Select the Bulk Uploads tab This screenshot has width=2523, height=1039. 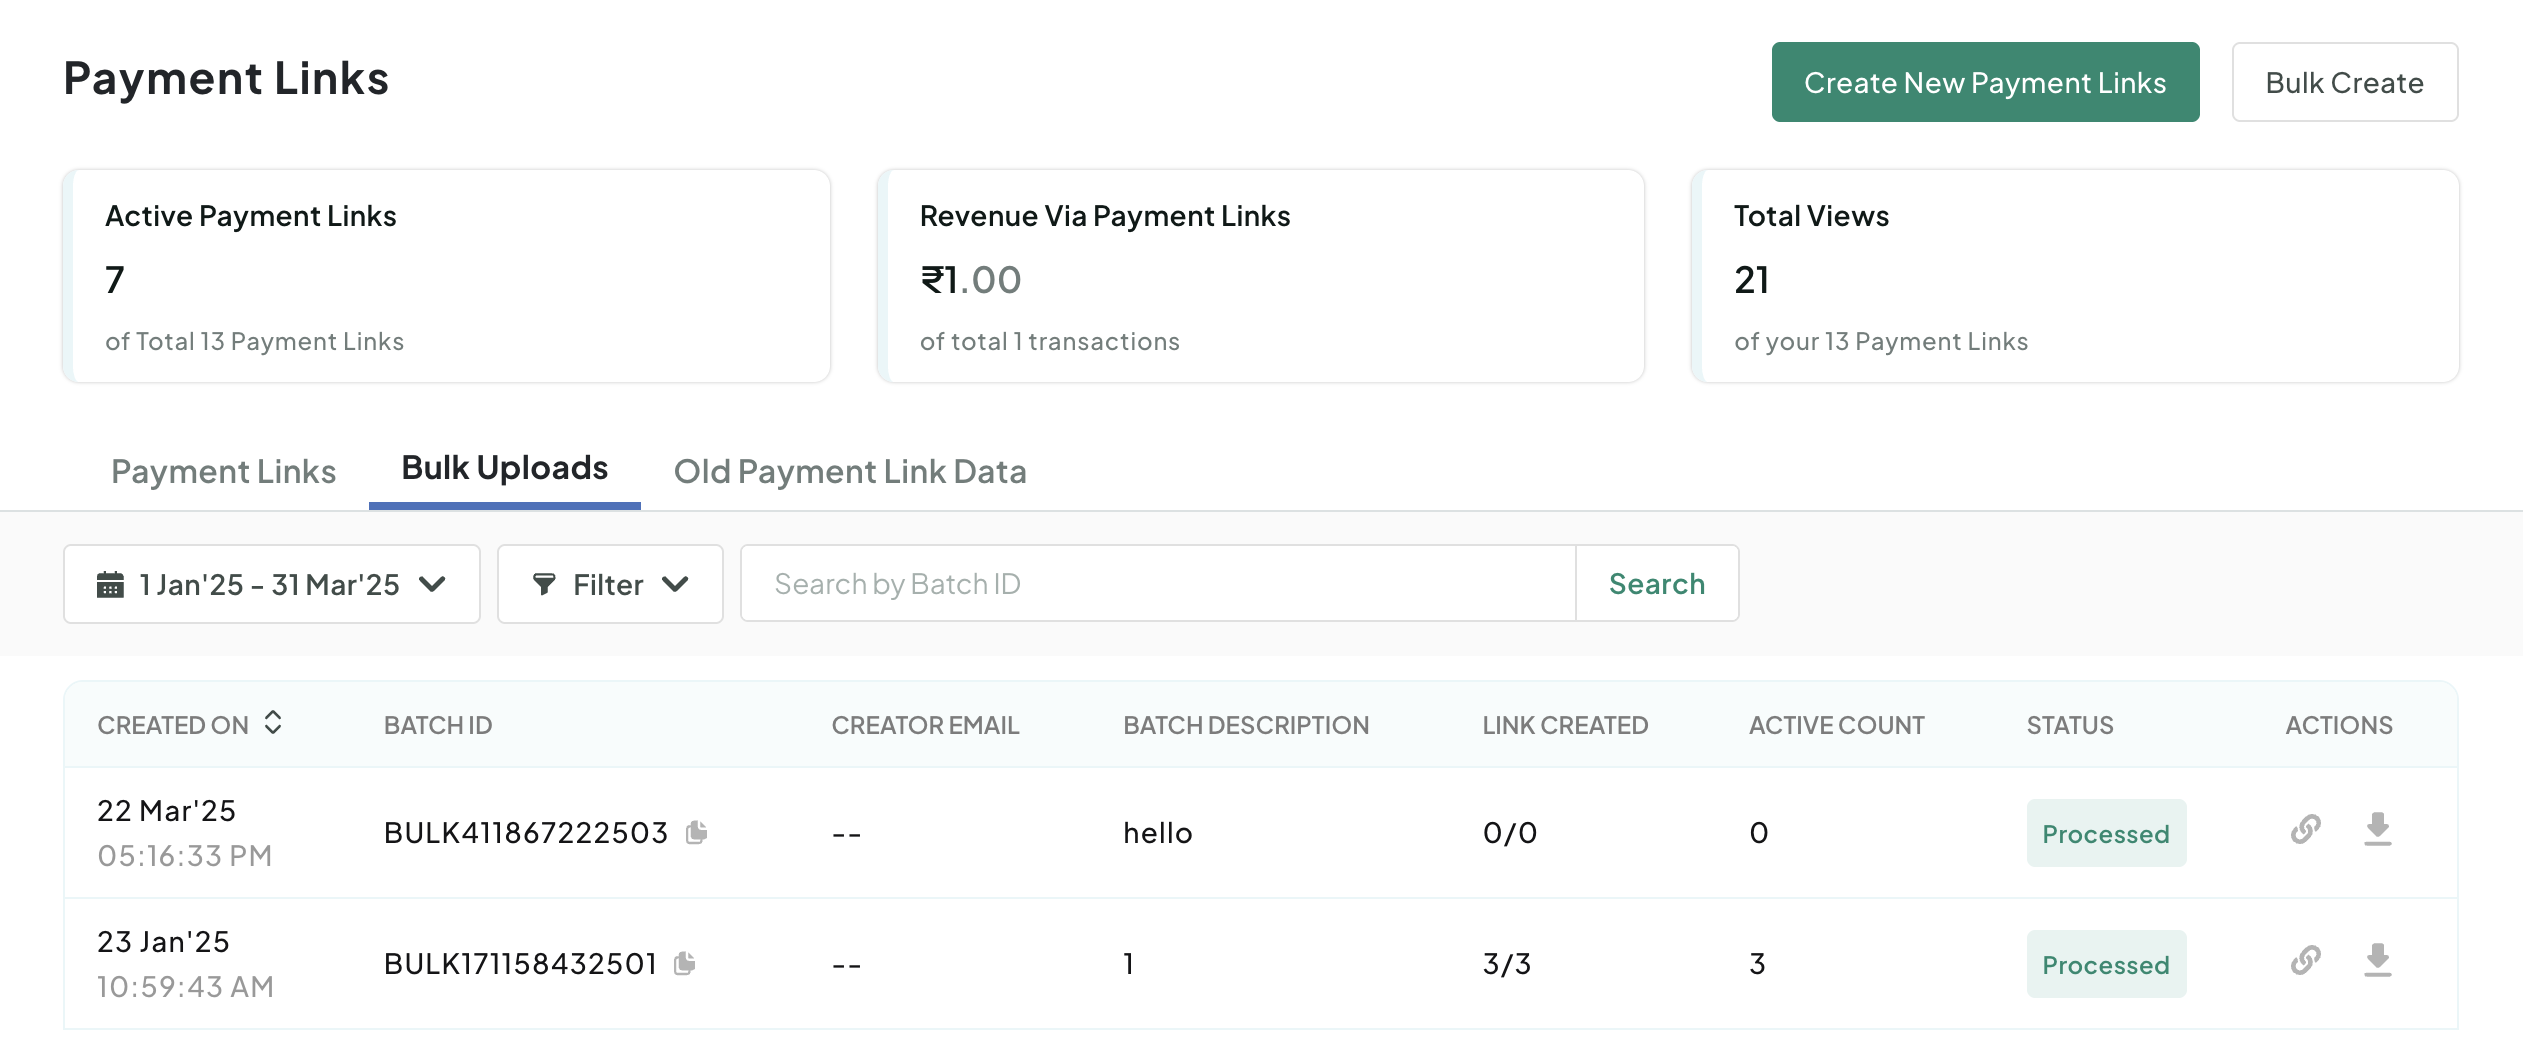(505, 468)
